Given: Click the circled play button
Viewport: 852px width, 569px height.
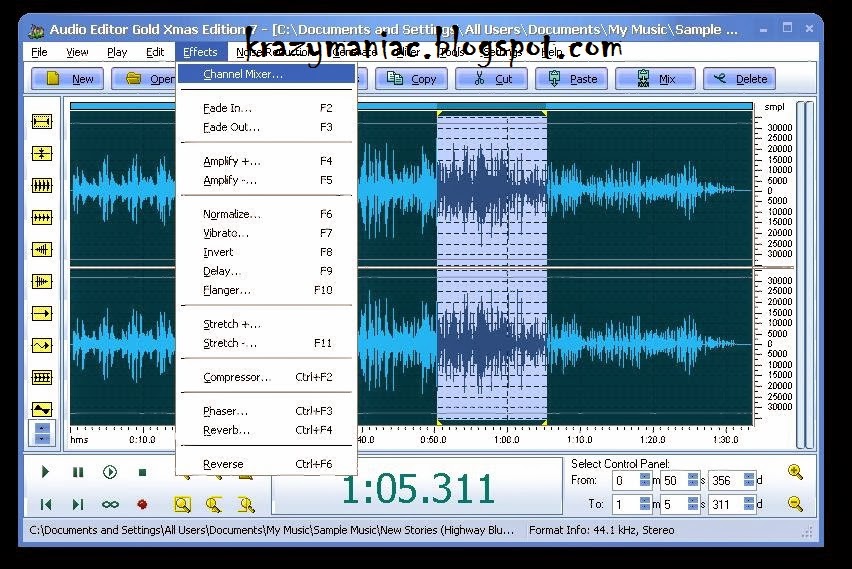Looking at the screenshot, I should pyautogui.click(x=110, y=472).
